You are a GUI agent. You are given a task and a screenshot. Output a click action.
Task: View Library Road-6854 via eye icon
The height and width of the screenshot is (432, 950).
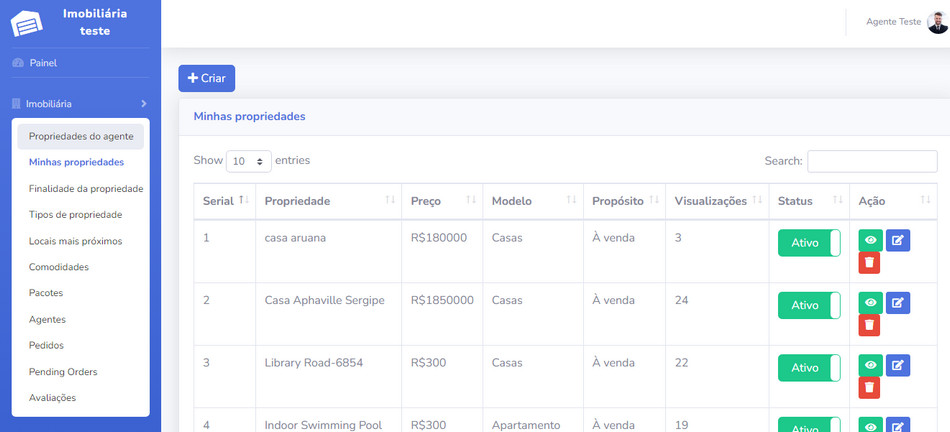coord(871,365)
